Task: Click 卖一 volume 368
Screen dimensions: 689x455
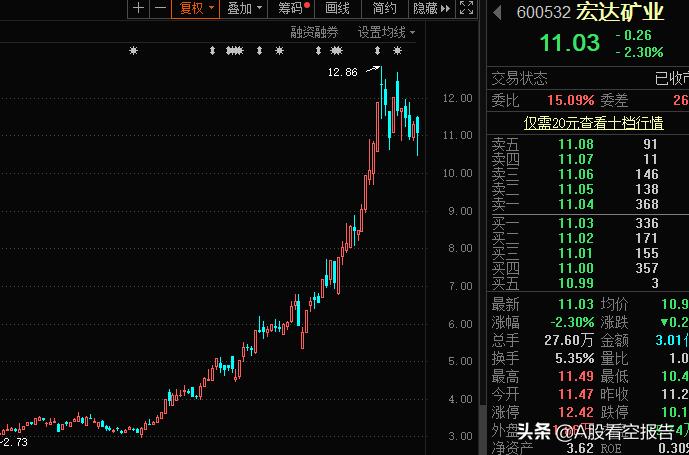Action: pos(646,204)
